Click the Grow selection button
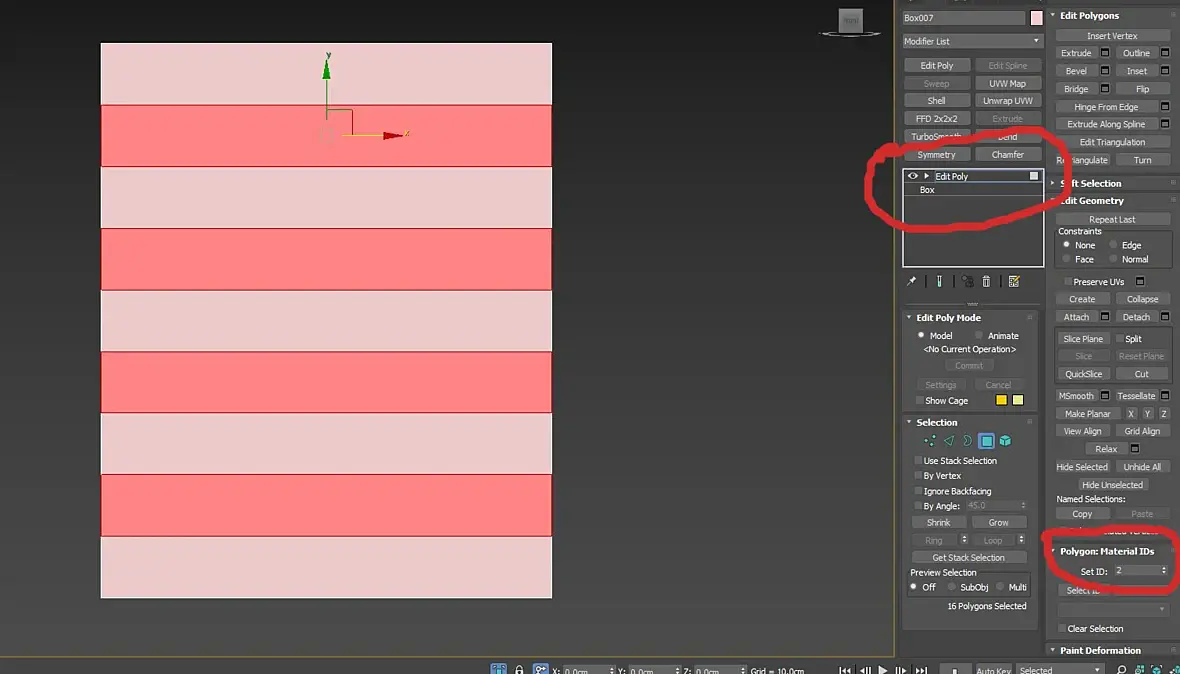1180x674 pixels. pyautogui.click(x=999, y=522)
